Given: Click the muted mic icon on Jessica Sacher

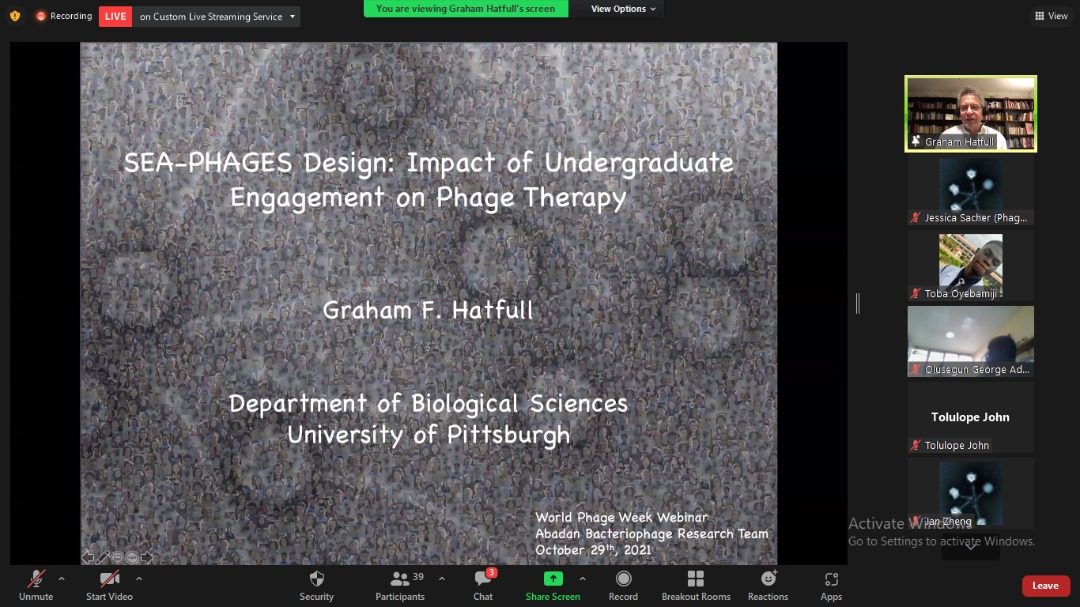Looking at the screenshot, I should coord(915,218).
